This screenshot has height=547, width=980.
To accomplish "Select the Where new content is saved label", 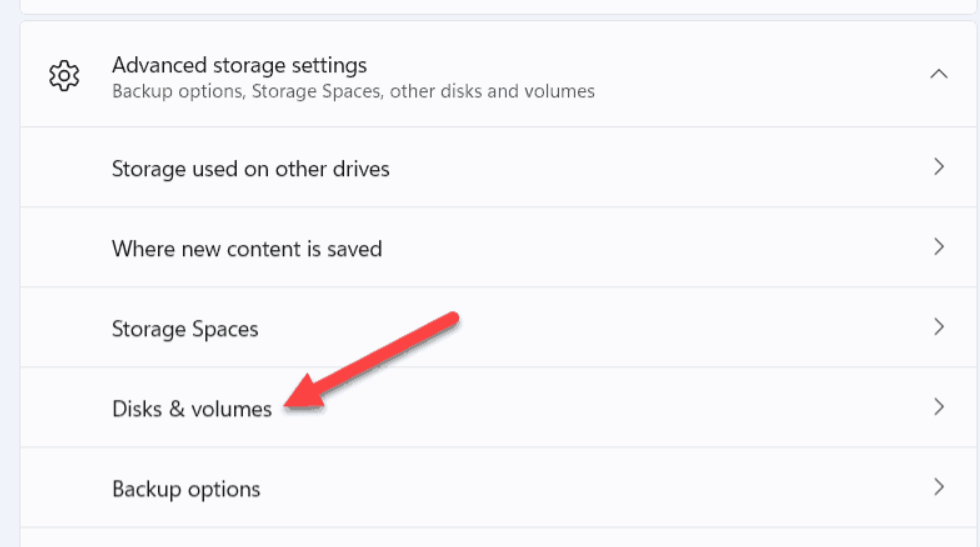I will 246,248.
